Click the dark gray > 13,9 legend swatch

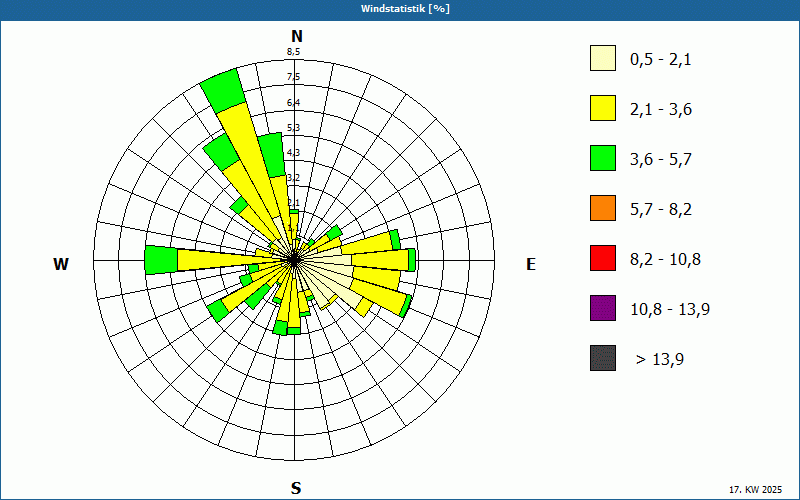(603, 358)
